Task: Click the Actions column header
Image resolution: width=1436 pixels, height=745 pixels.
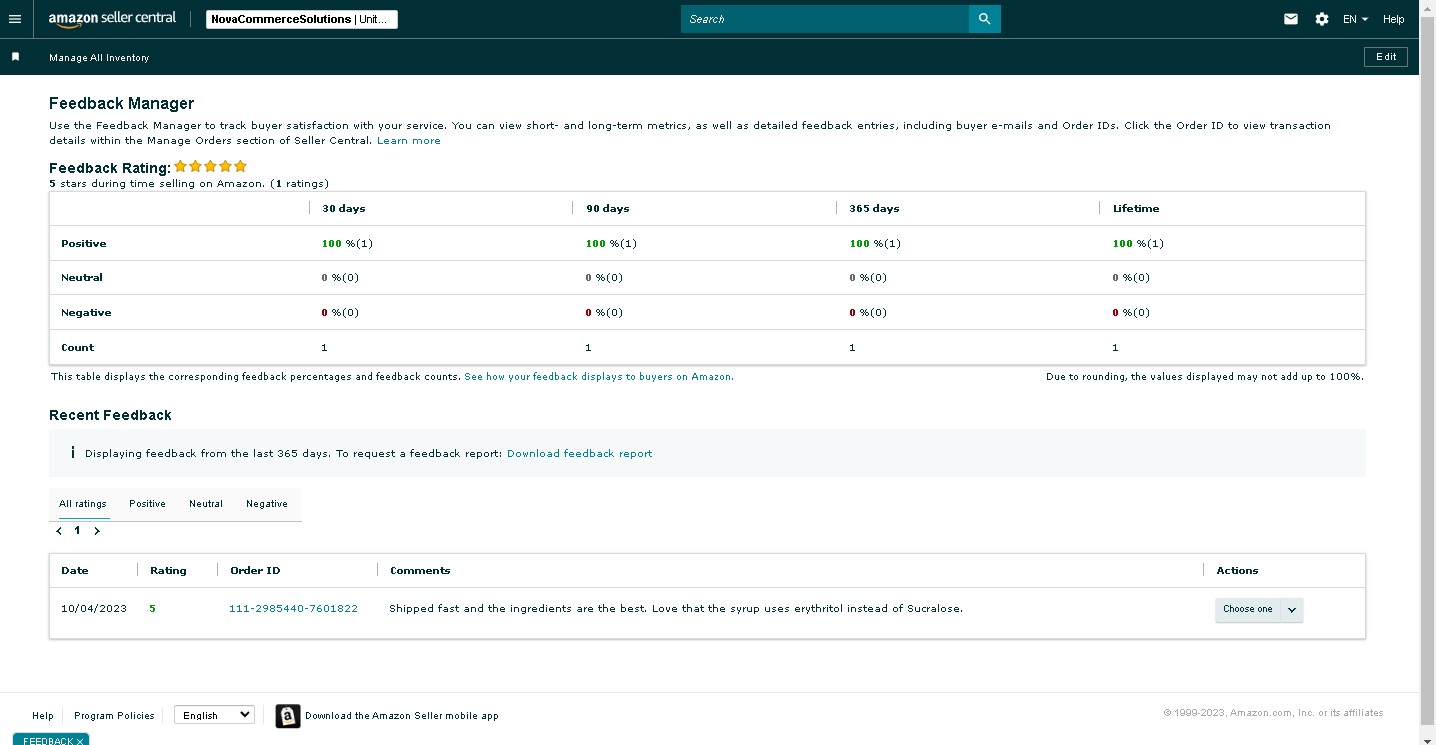Action: (1237, 571)
